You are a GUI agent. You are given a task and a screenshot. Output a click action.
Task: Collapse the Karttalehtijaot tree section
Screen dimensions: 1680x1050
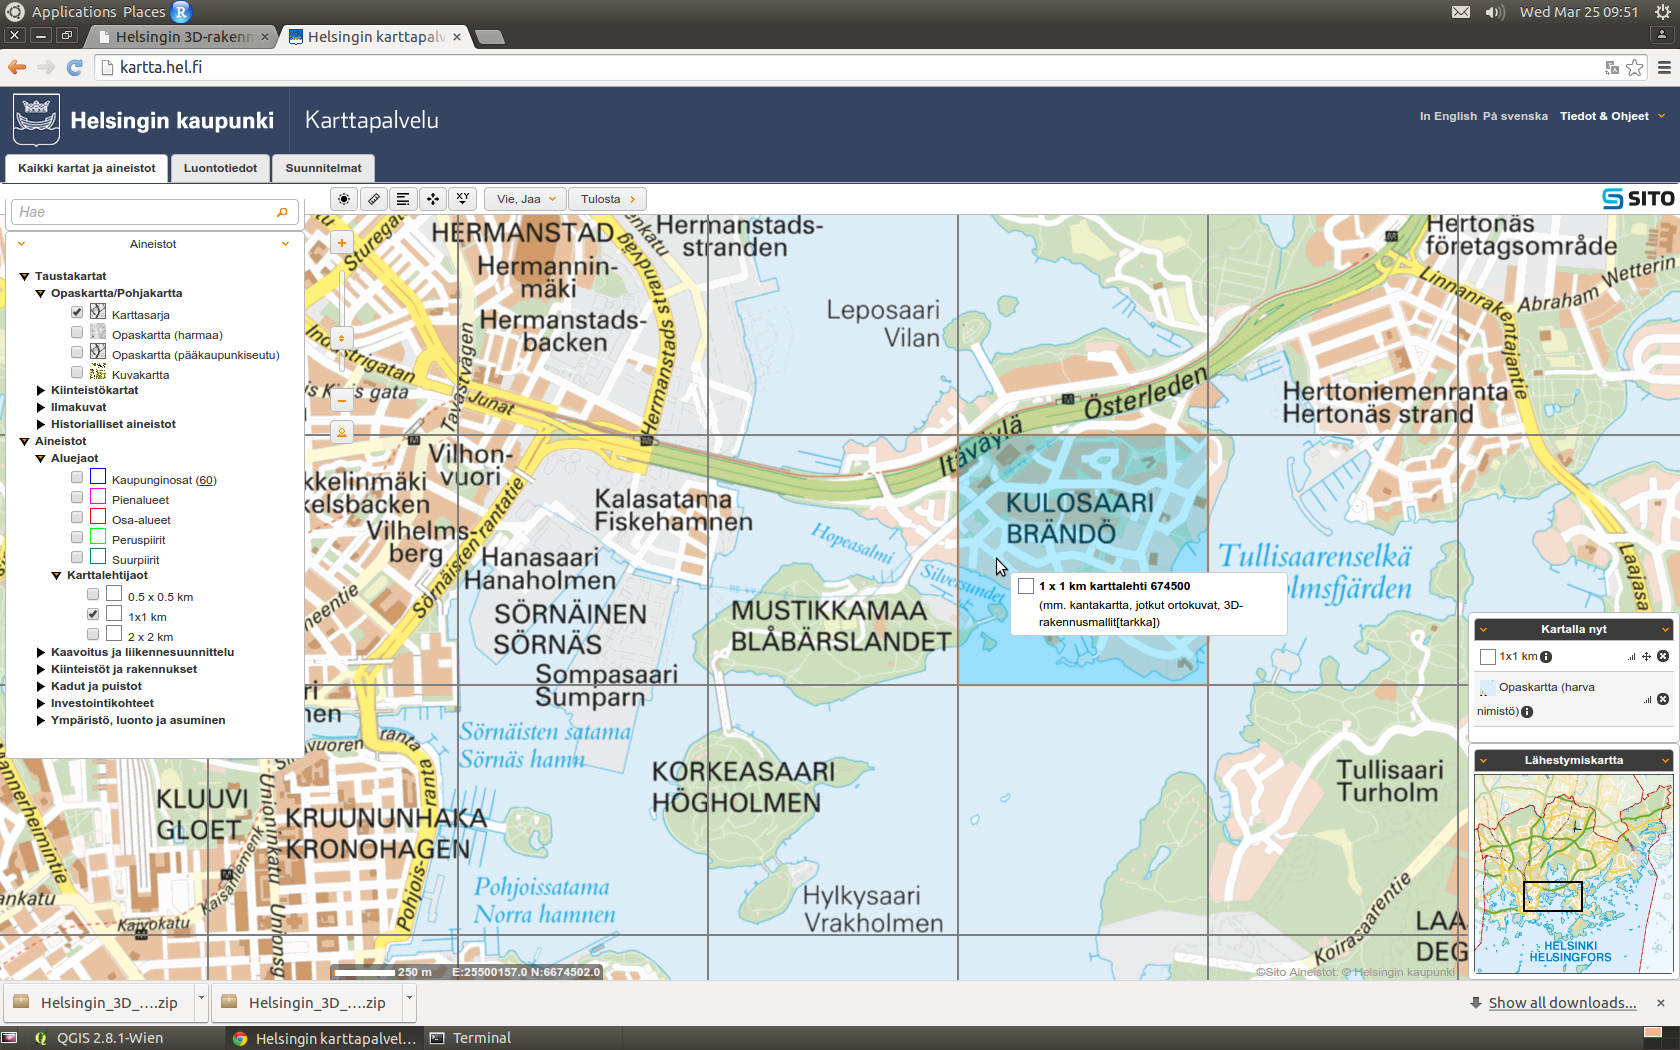coord(57,575)
